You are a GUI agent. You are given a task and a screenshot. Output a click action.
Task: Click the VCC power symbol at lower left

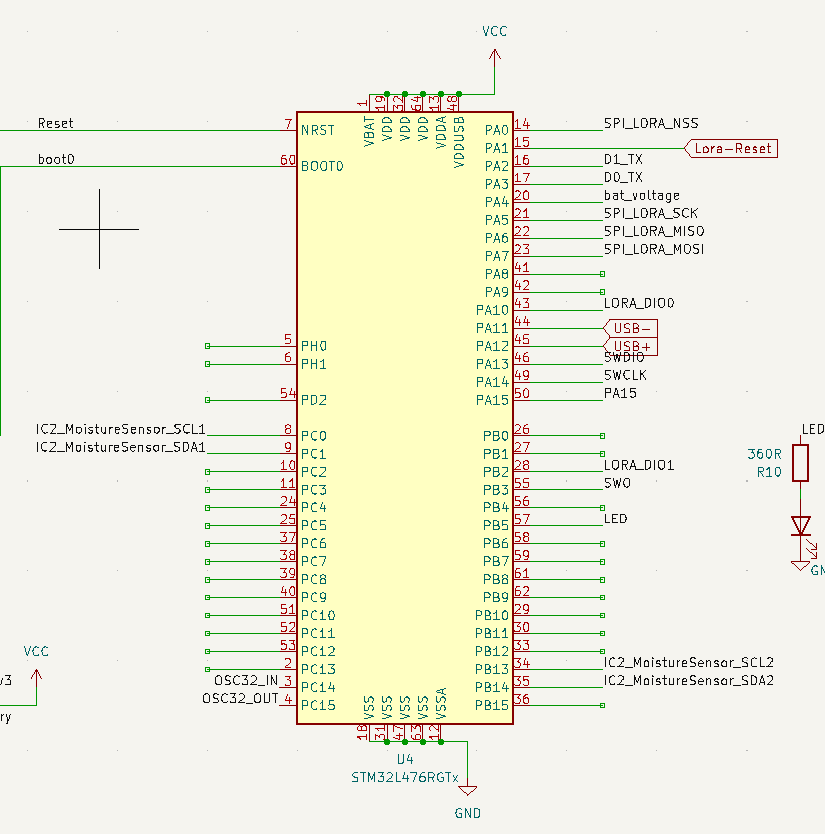tap(36, 677)
